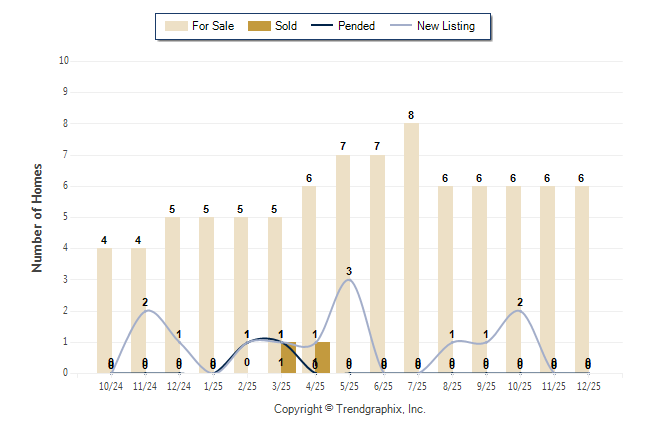The width and height of the screenshot is (646, 434).
Task: Click the 6/25 x-axis label
Action: coord(384,385)
